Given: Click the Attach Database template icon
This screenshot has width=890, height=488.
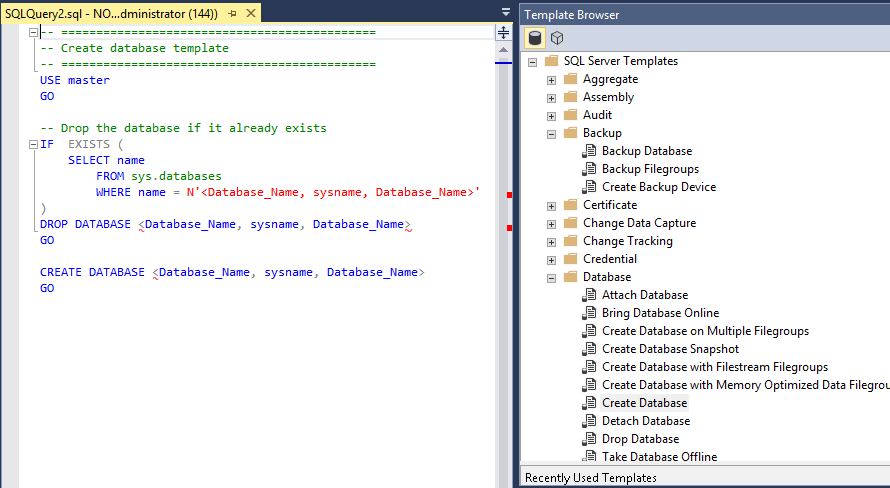Looking at the screenshot, I should (x=589, y=295).
